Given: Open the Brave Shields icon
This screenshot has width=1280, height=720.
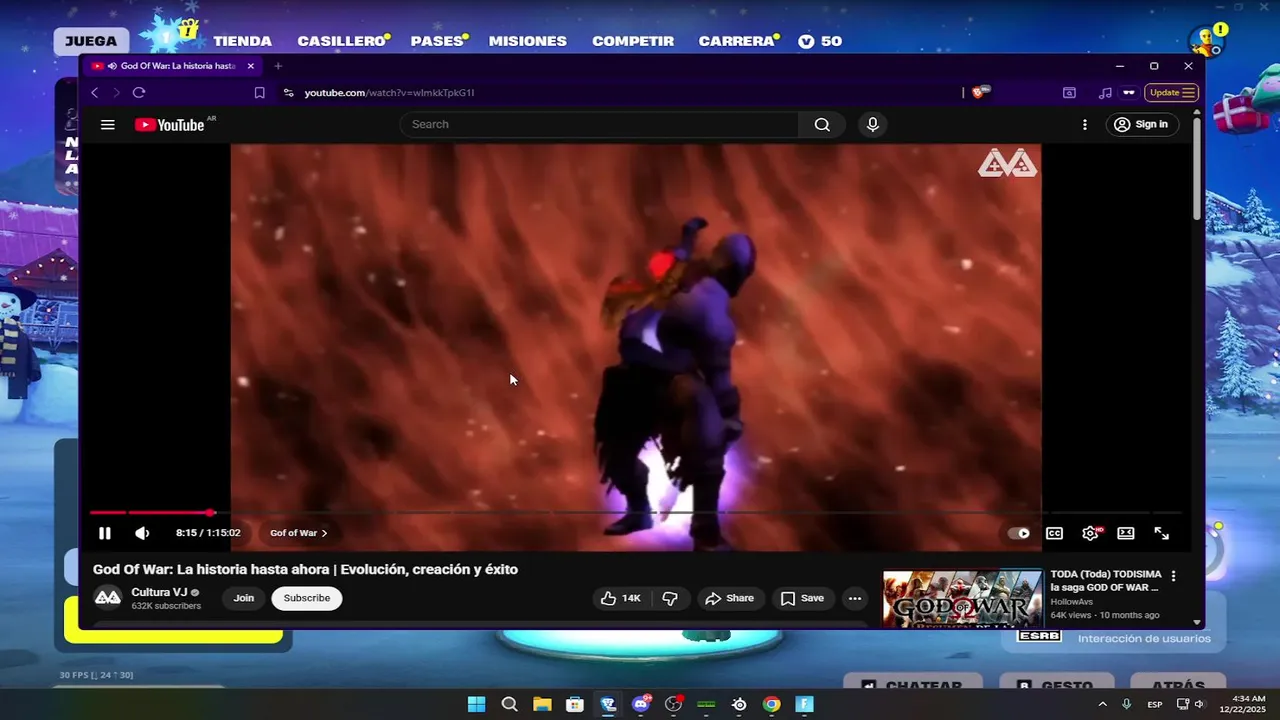Looking at the screenshot, I should 980,92.
